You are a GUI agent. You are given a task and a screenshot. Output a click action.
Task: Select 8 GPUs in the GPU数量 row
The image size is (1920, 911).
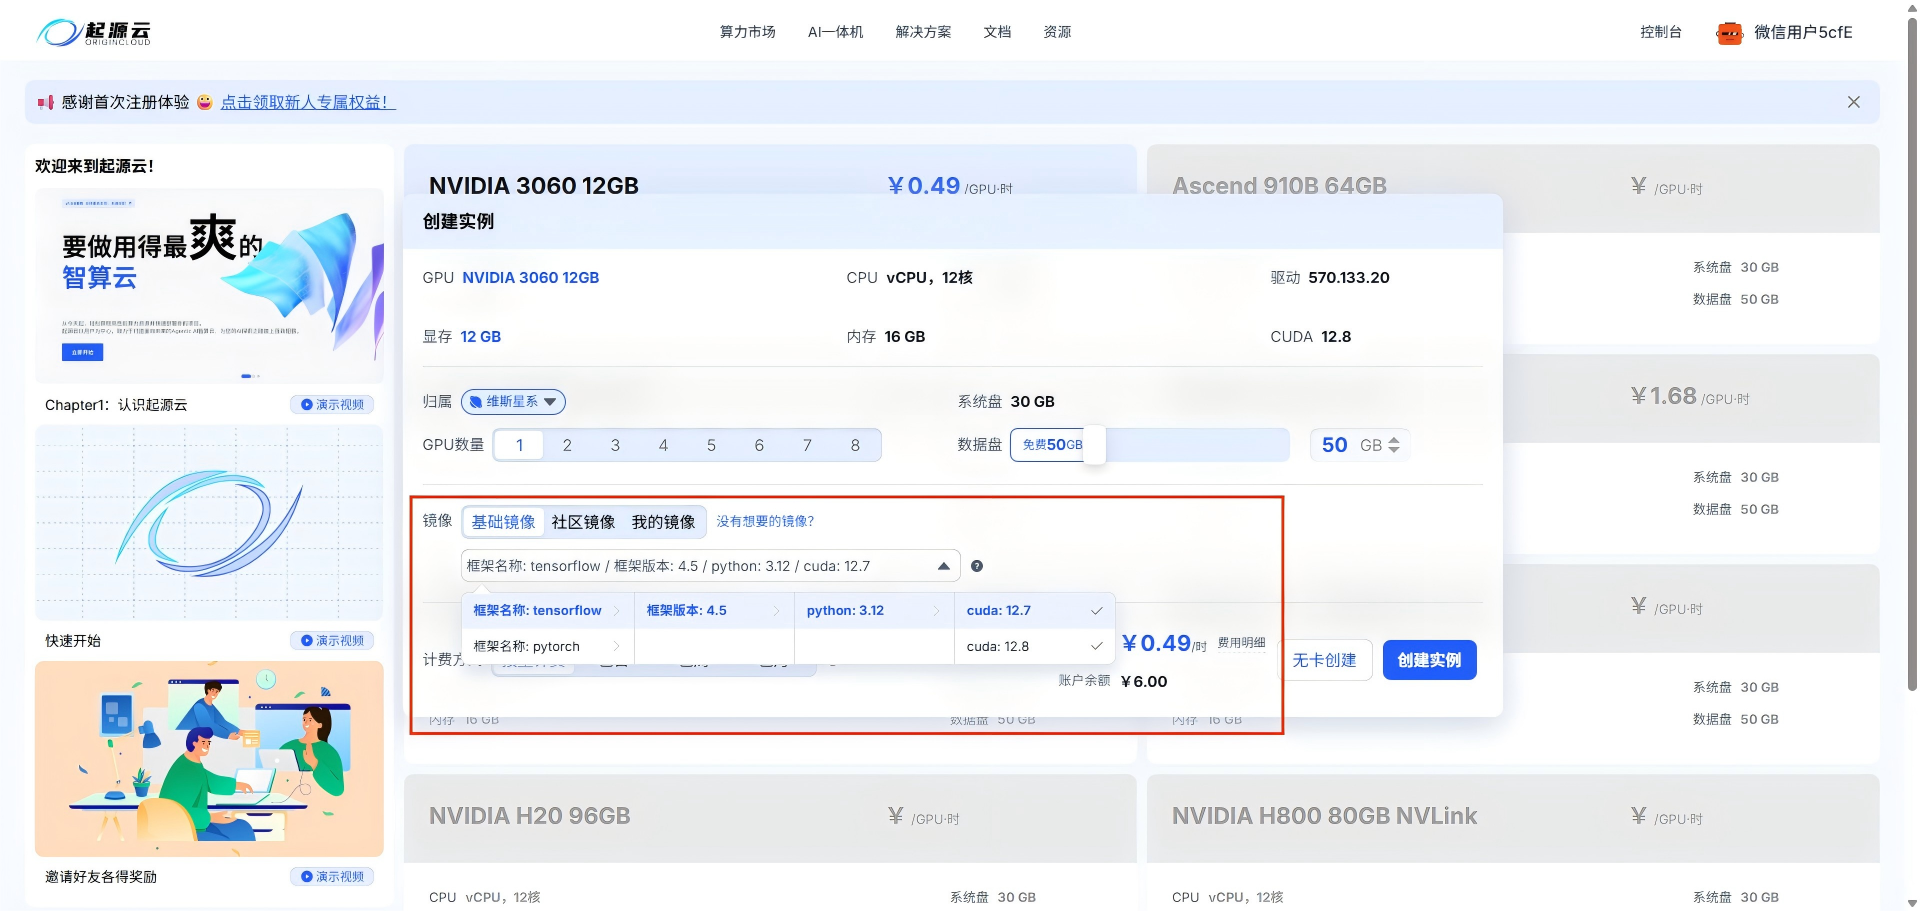tap(855, 445)
